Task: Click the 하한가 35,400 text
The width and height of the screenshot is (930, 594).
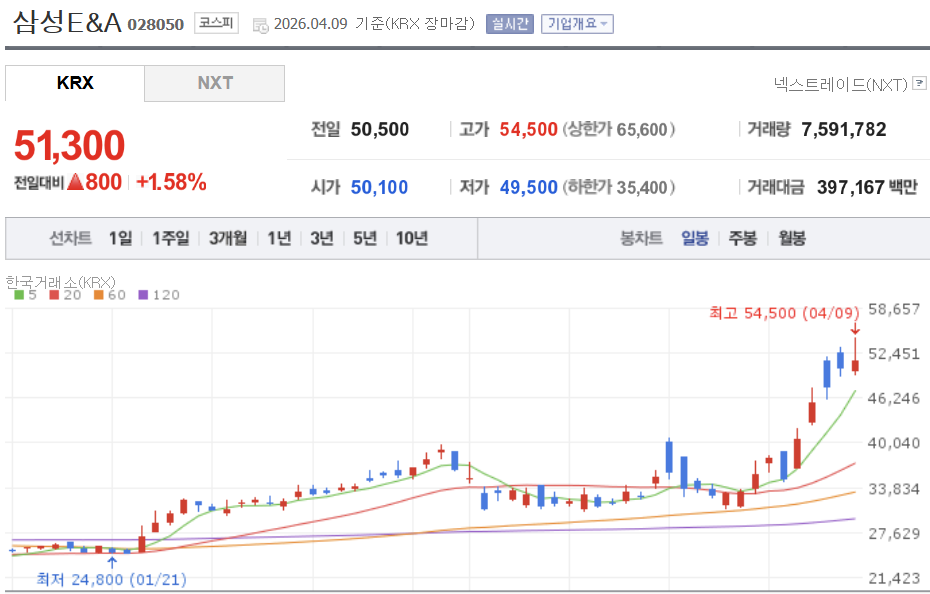Action: click(619, 188)
